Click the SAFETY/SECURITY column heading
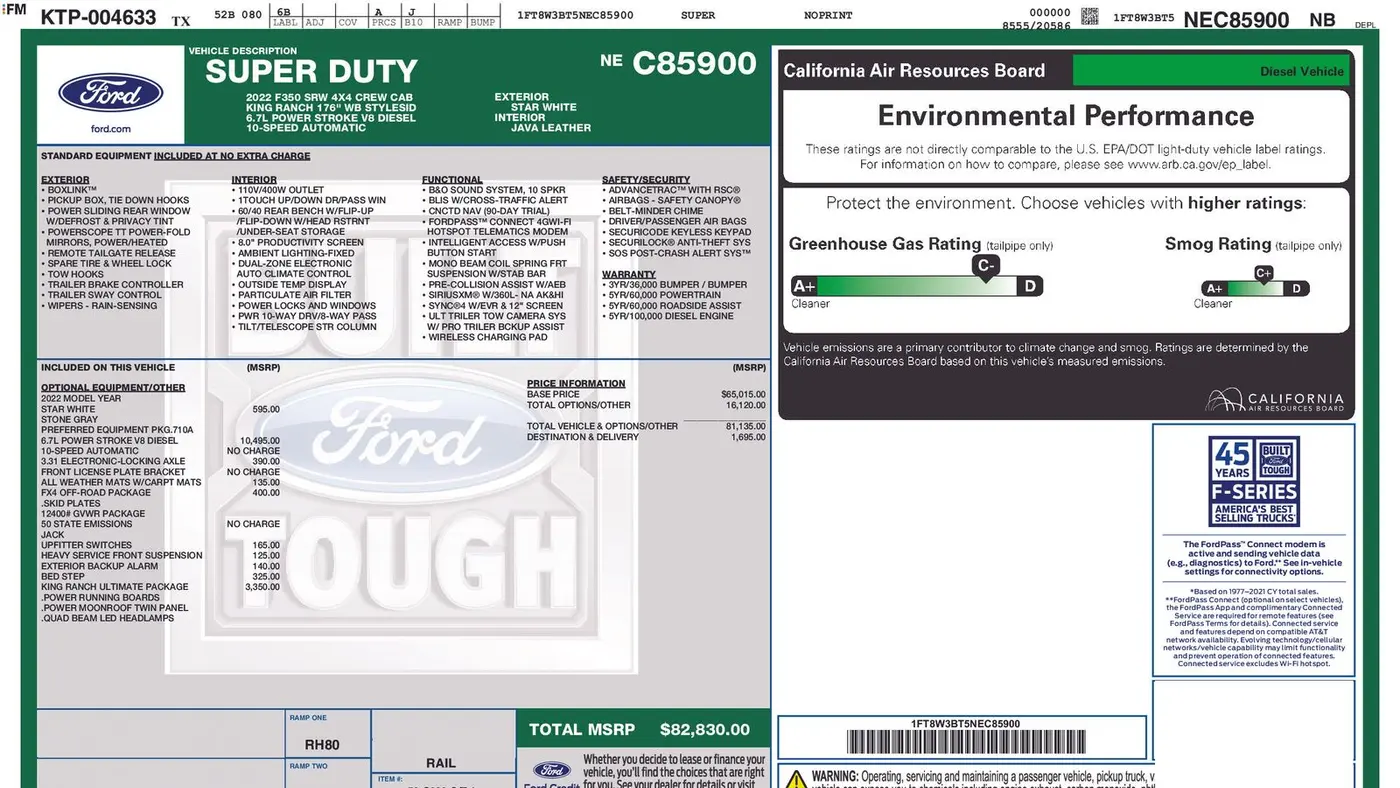The height and width of the screenshot is (788, 1400). (646, 180)
